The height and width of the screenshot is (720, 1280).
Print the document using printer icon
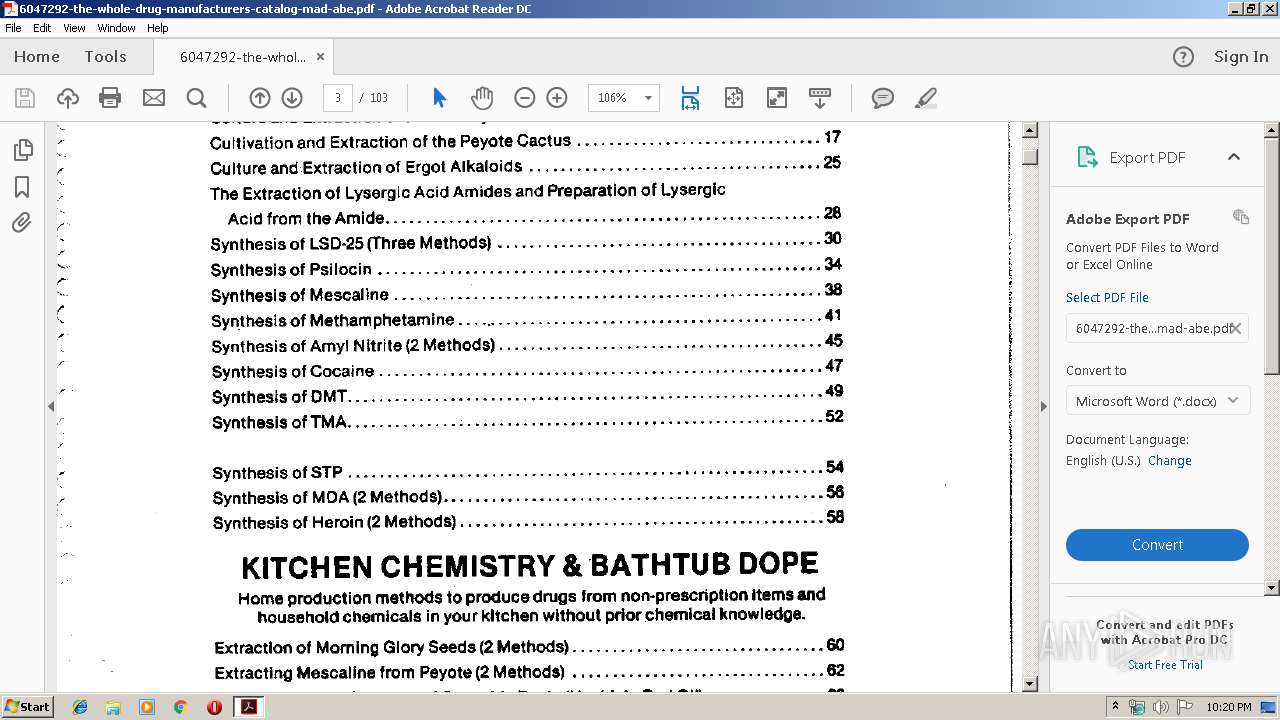[x=110, y=98]
